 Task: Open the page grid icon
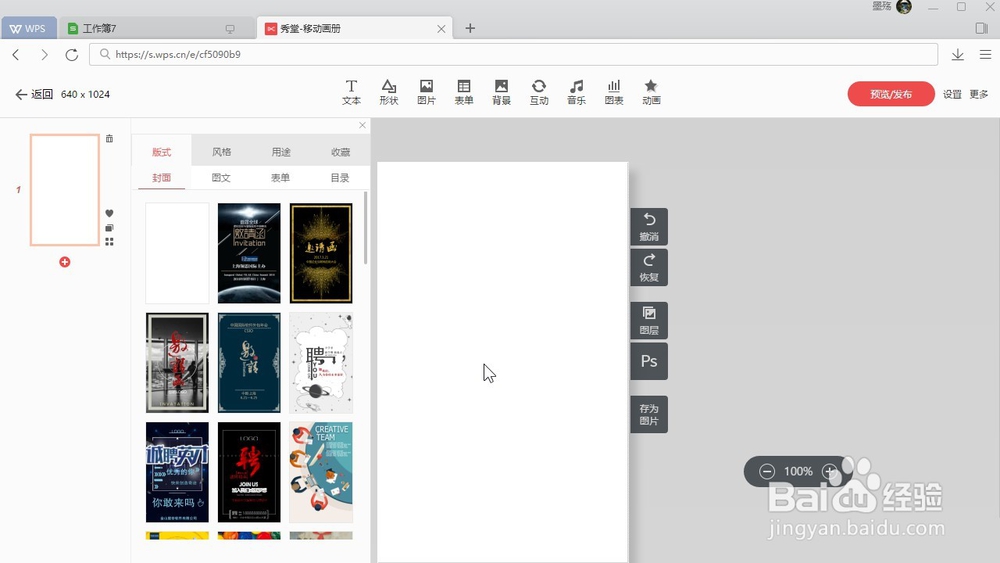(109, 242)
